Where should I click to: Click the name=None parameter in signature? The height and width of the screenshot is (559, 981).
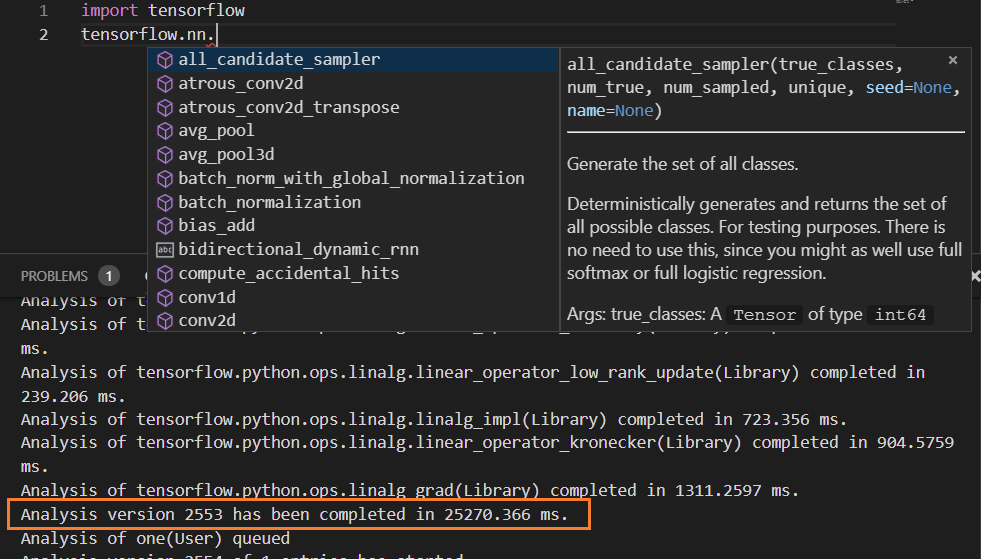610,111
